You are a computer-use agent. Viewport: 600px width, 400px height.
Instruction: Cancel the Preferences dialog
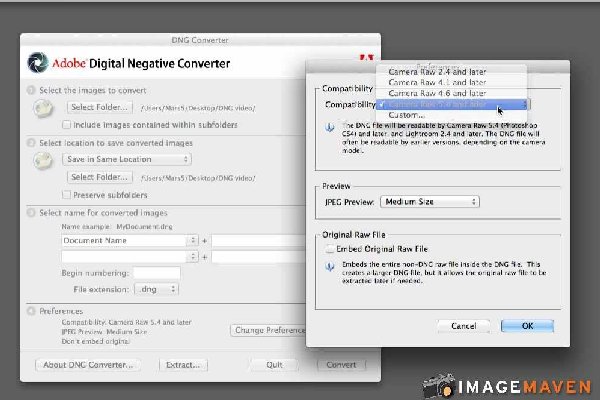(x=463, y=326)
